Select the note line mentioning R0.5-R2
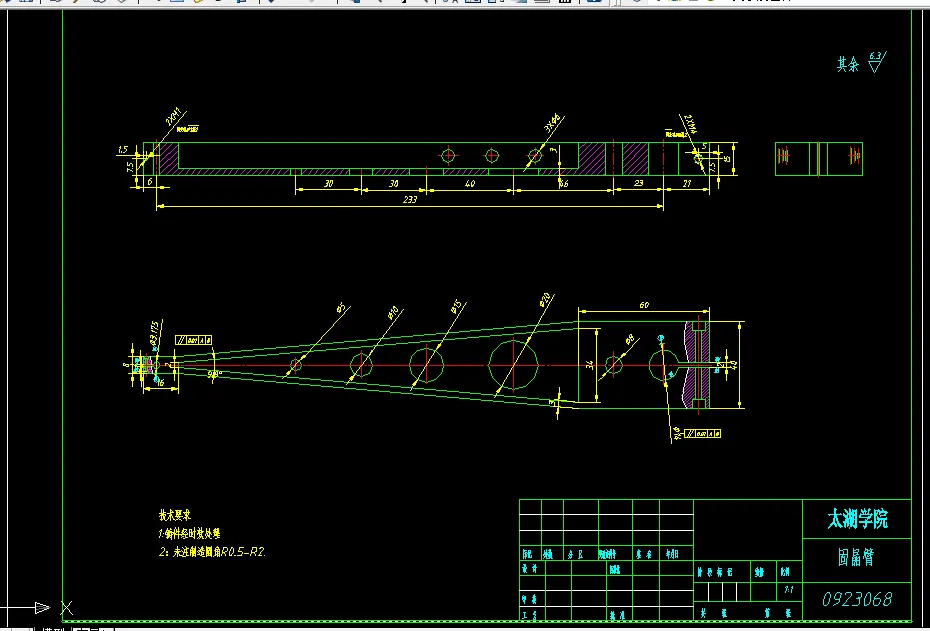Screen dimensions: 930x631 pyautogui.click(x=213, y=552)
